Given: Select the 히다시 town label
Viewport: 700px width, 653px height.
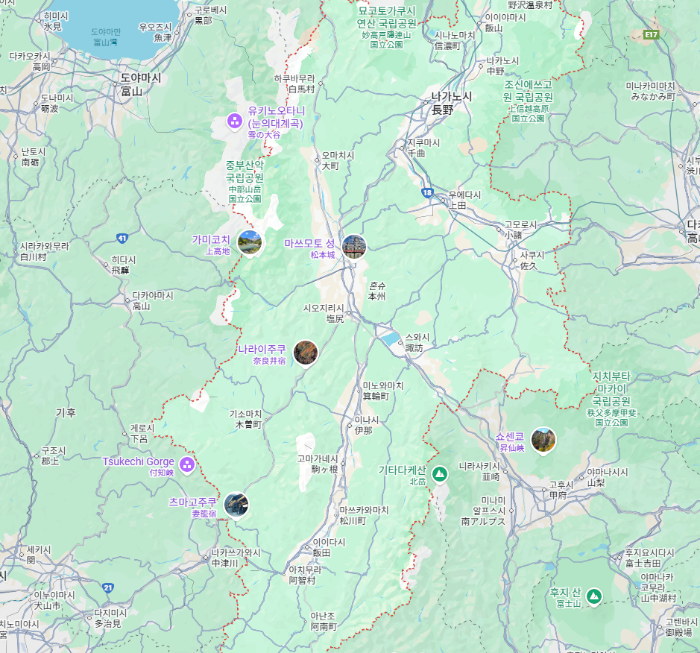Looking at the screenshot, I should tap(124, 264).
